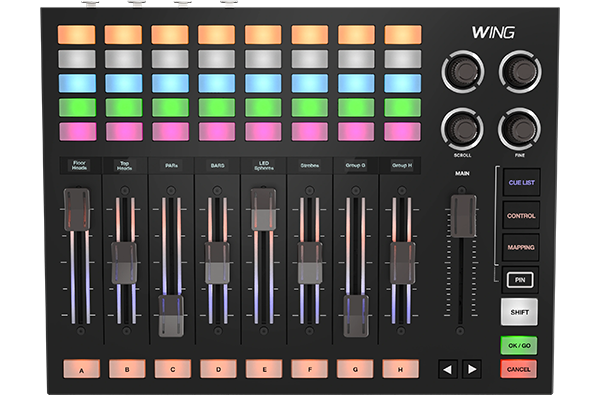
Task: Confirm with the green OK / GO button
Action: (519, 345)
